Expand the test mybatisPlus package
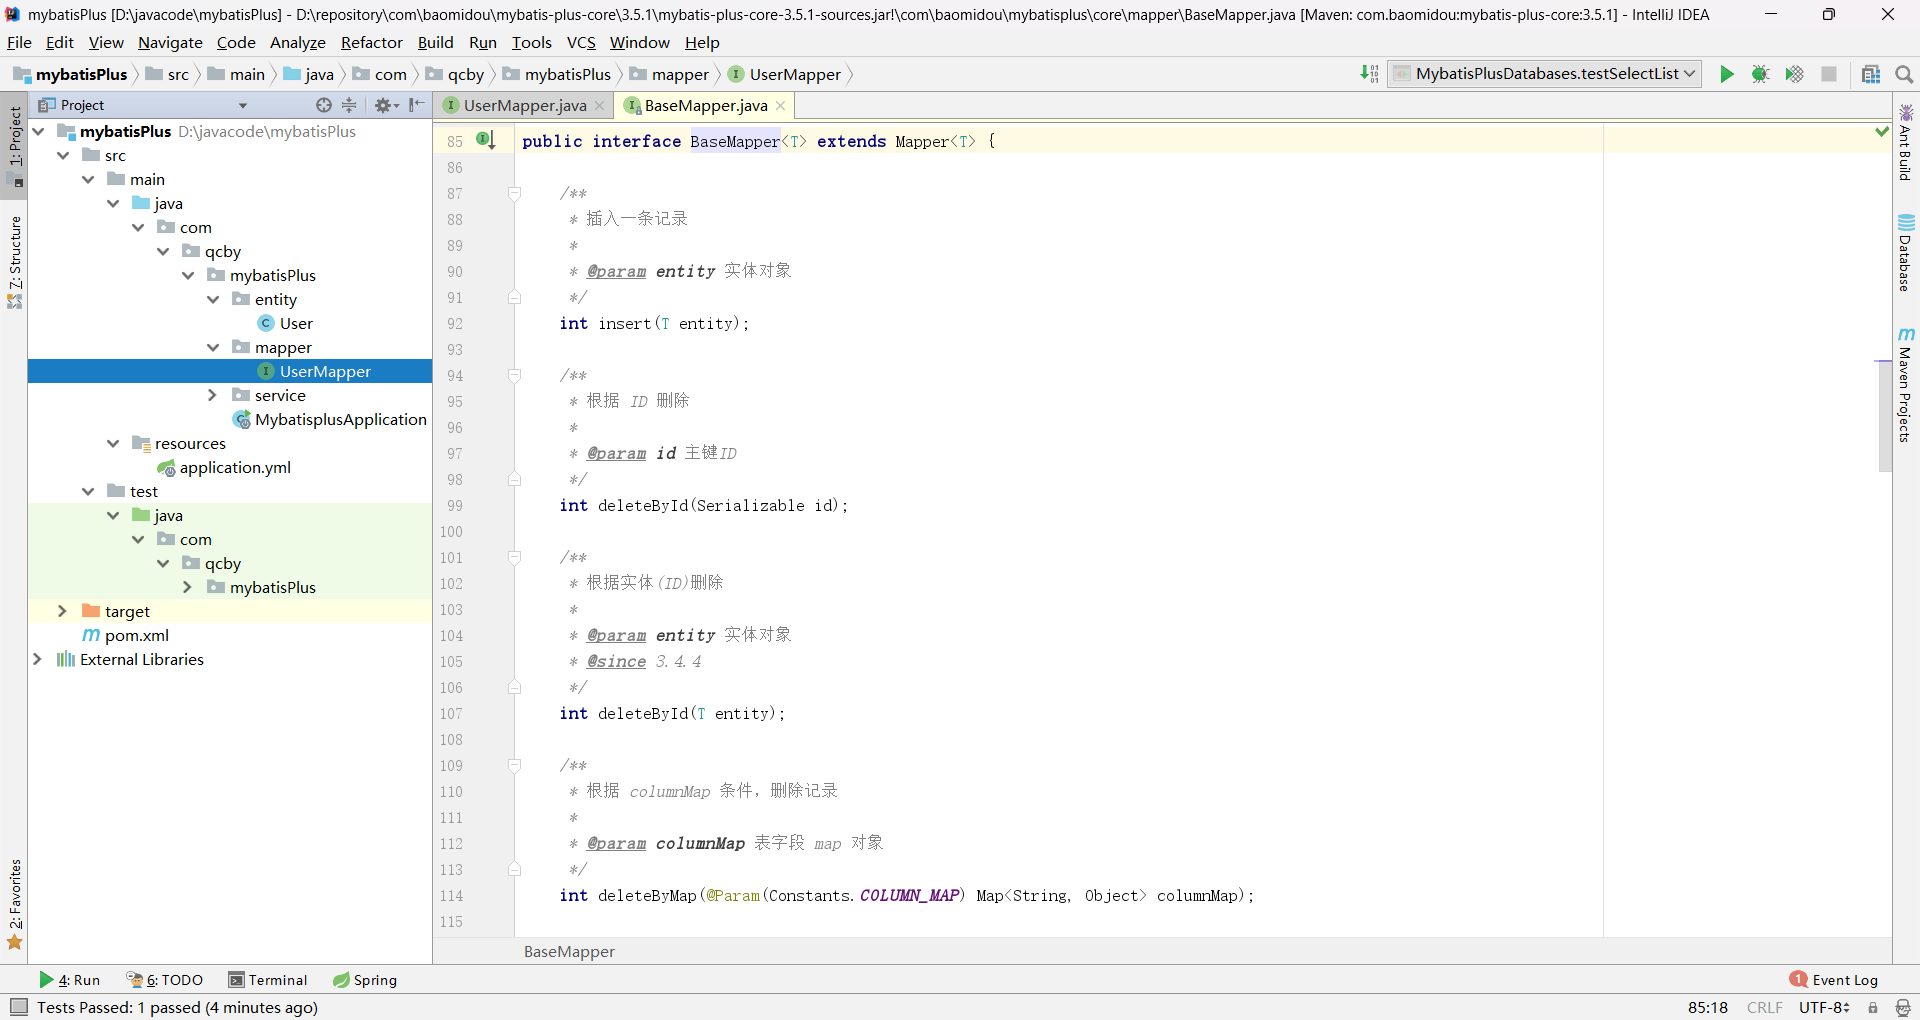Screen dimensions: 1920x1020 pos(188,587)
